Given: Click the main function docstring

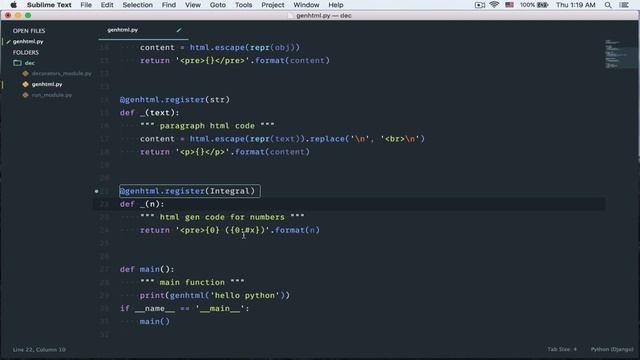Looking at the screenshot, I should tap(192, 282).
